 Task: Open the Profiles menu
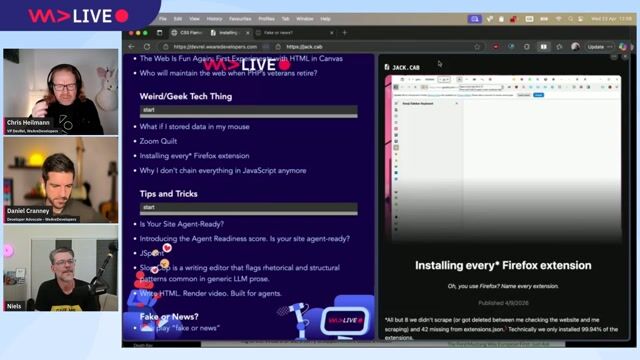[x=267, y=19]
